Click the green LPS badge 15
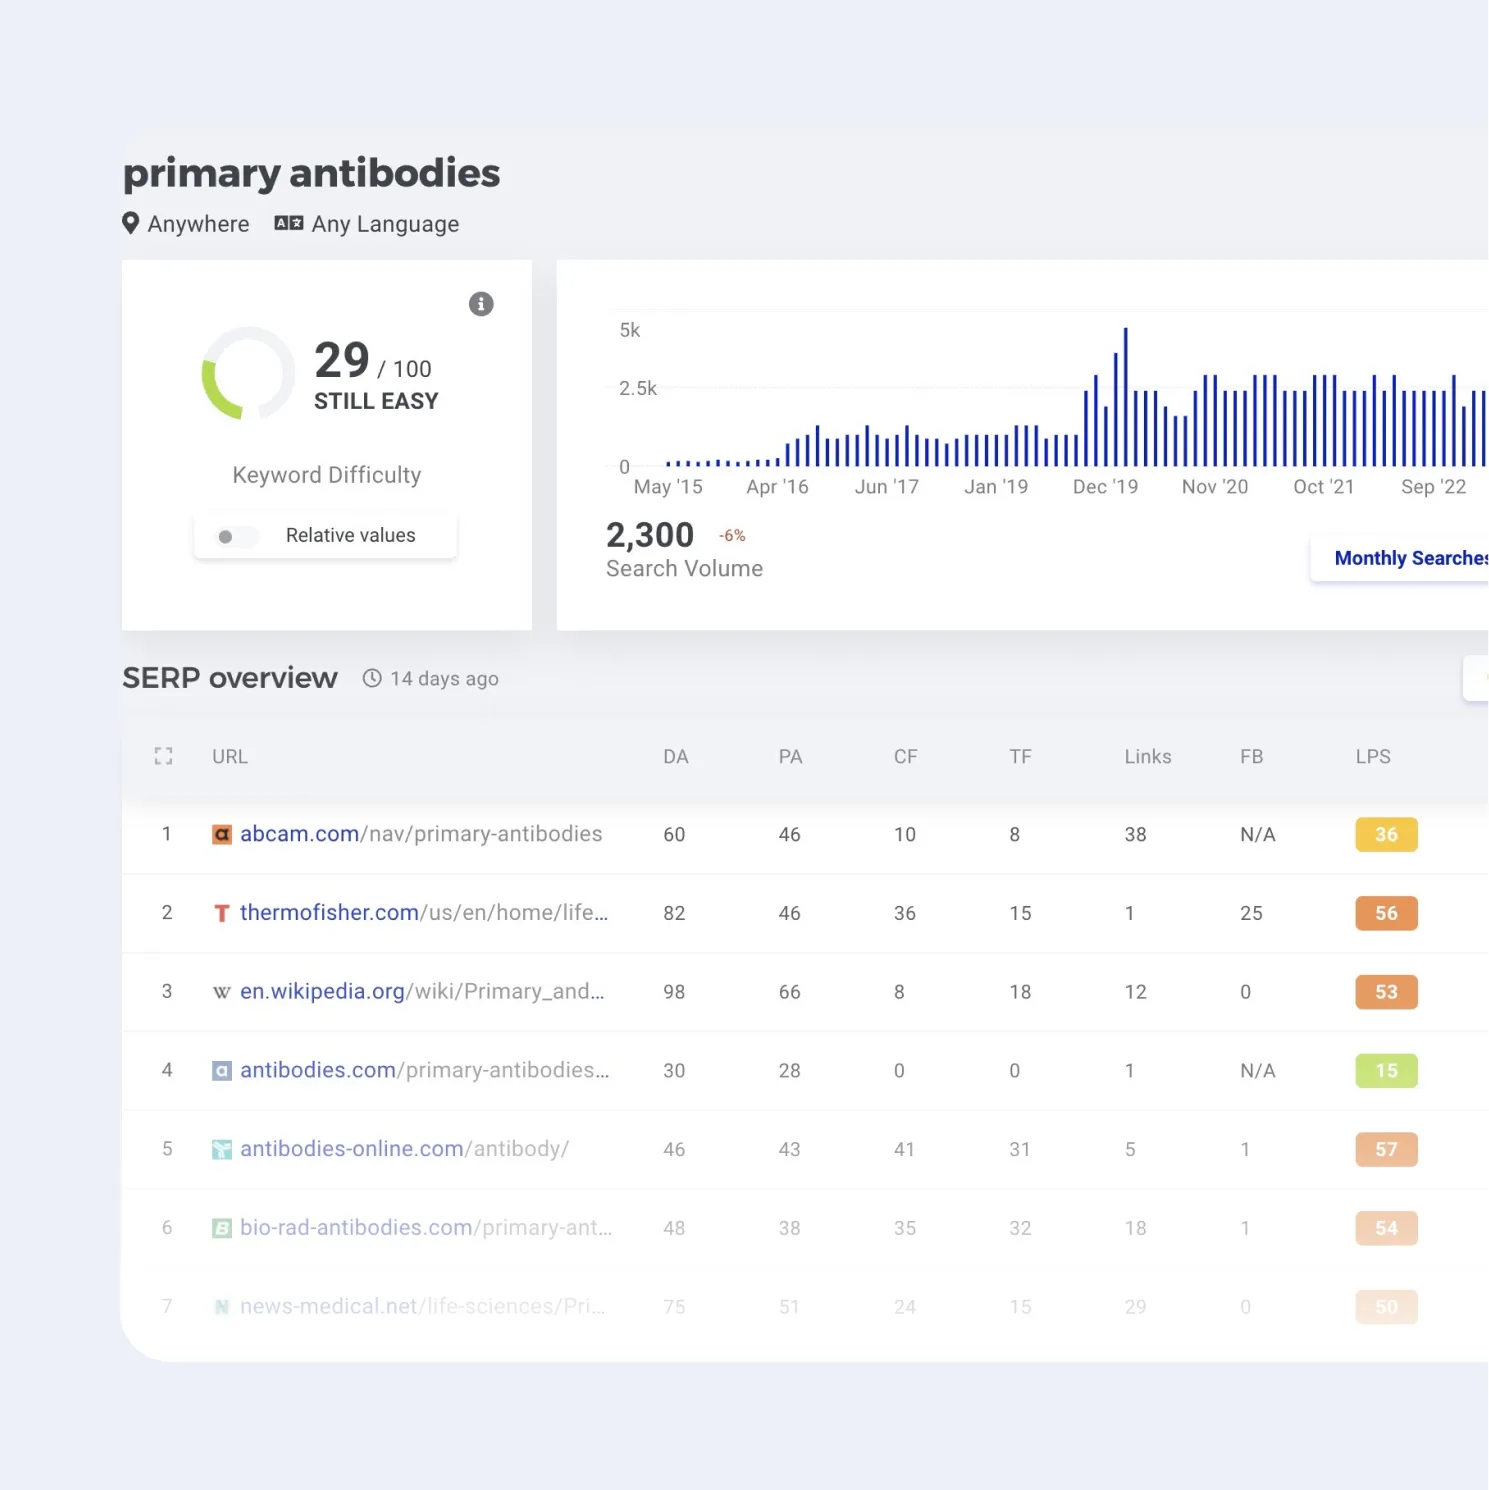The image size is (1489, 1490). click(x=1386, y=1071)
